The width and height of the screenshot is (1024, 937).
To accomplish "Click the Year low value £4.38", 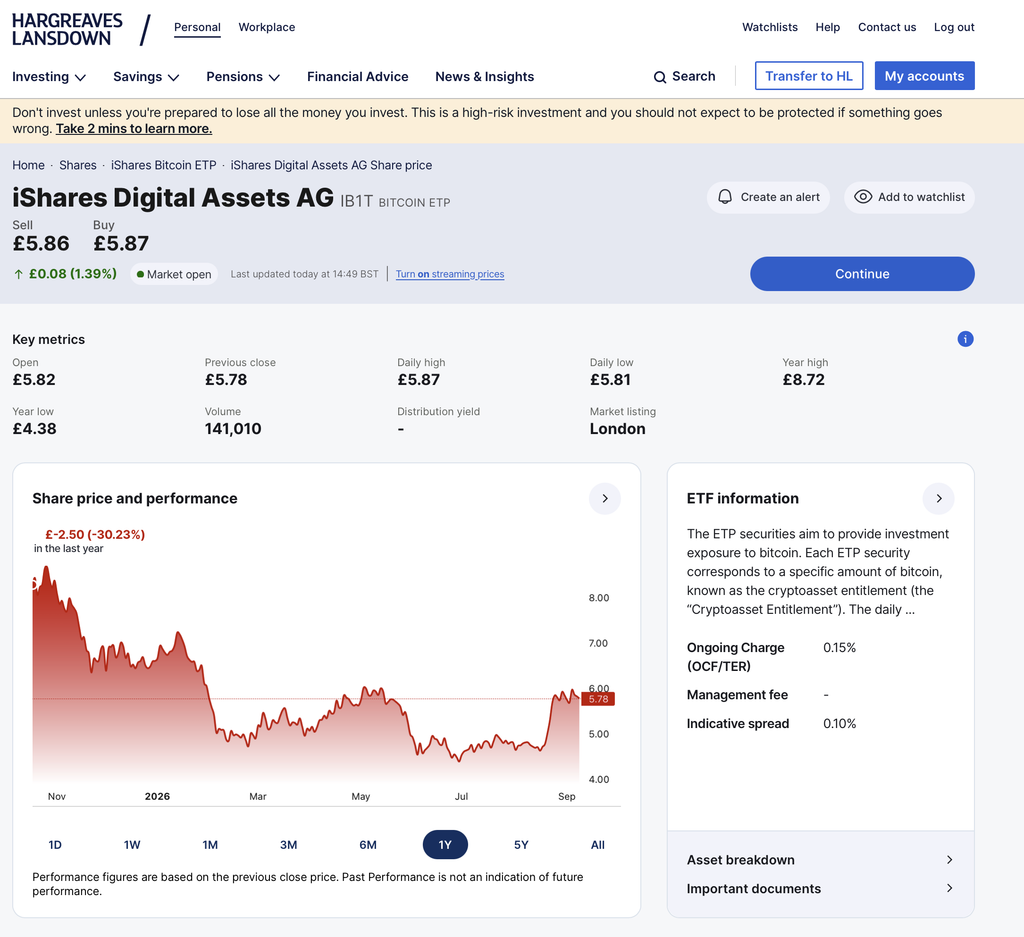I will (x=34, y=429).
